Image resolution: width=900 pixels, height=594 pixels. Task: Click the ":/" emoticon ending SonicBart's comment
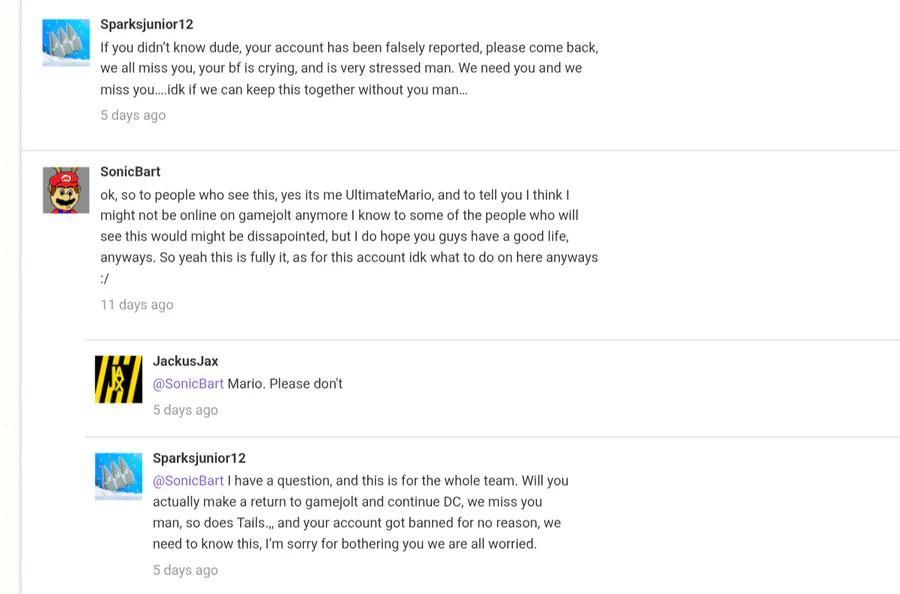tap(105, 279)
